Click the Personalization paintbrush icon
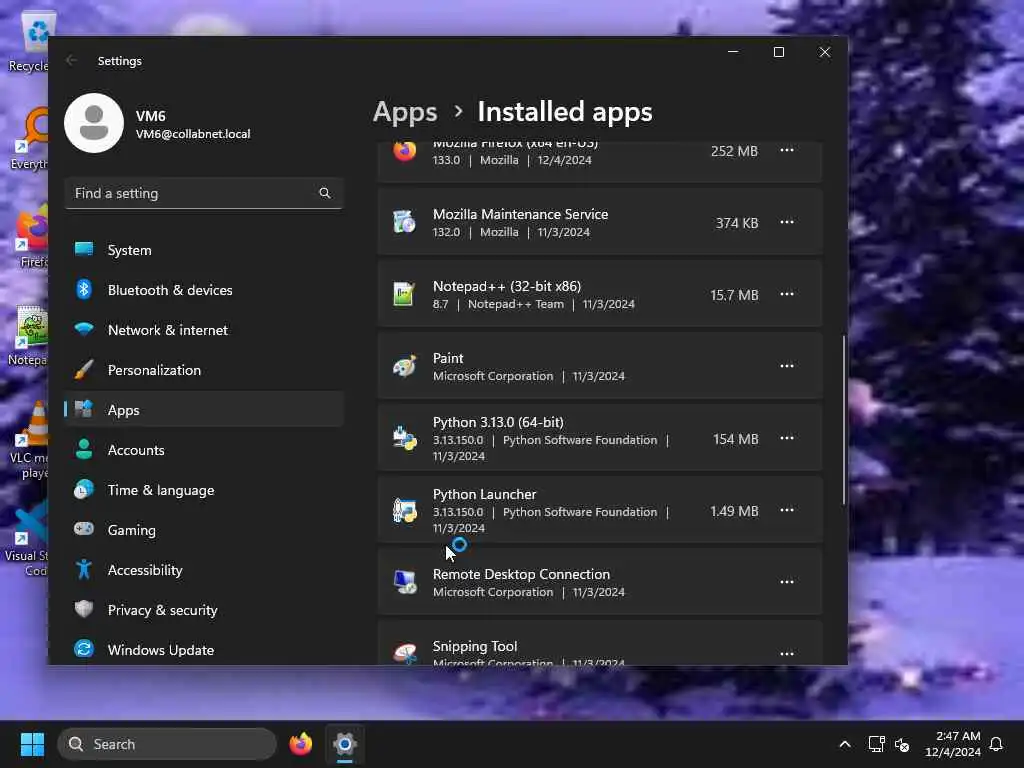1024x768 pixels. click(84, 369)
